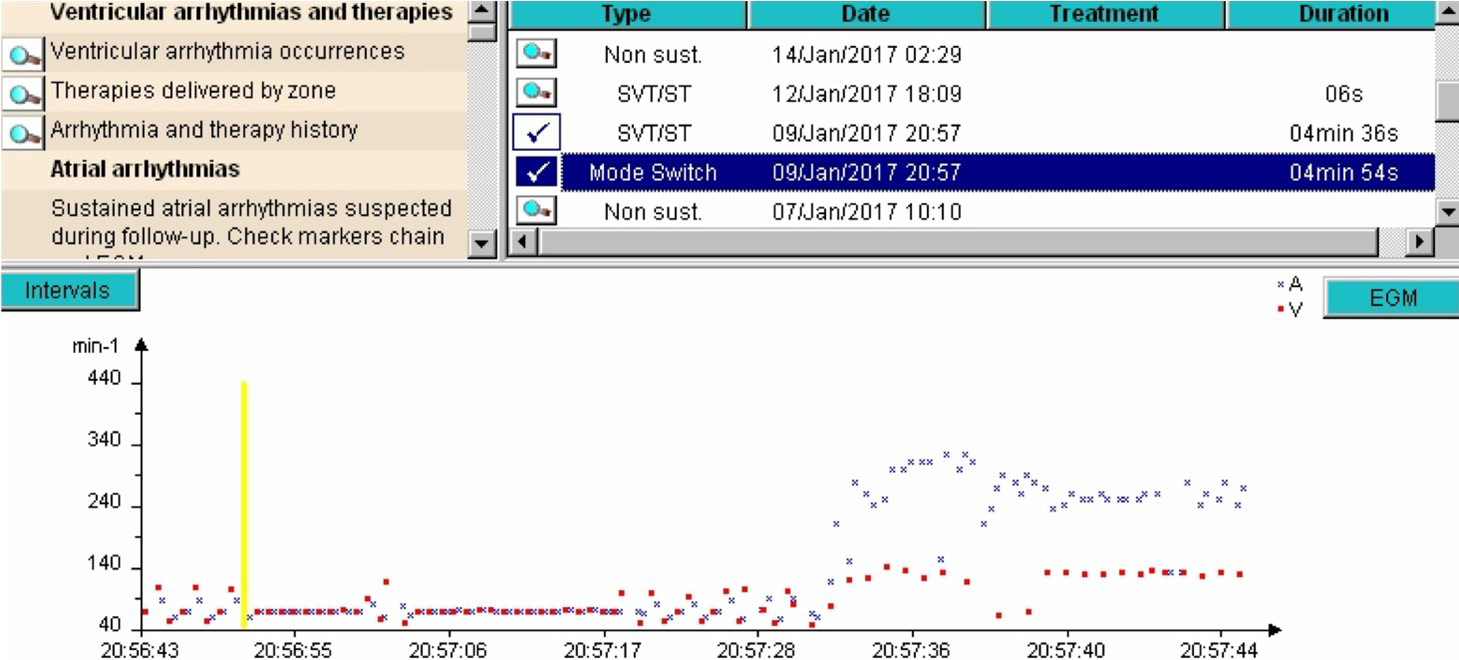Open magnifier icon for 12/Jan/2017 SVT/ST episode
The image size is (1459, 660).
pyautogui.click(x=536, y=93)
